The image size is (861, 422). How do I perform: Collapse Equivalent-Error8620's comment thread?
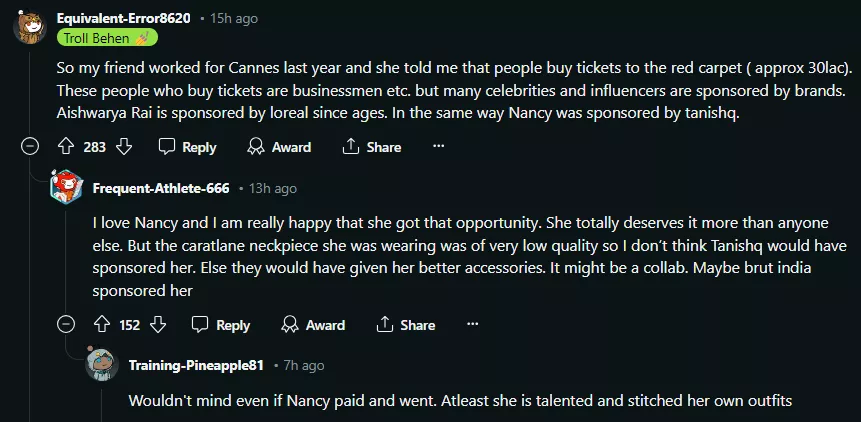(30, 147)
